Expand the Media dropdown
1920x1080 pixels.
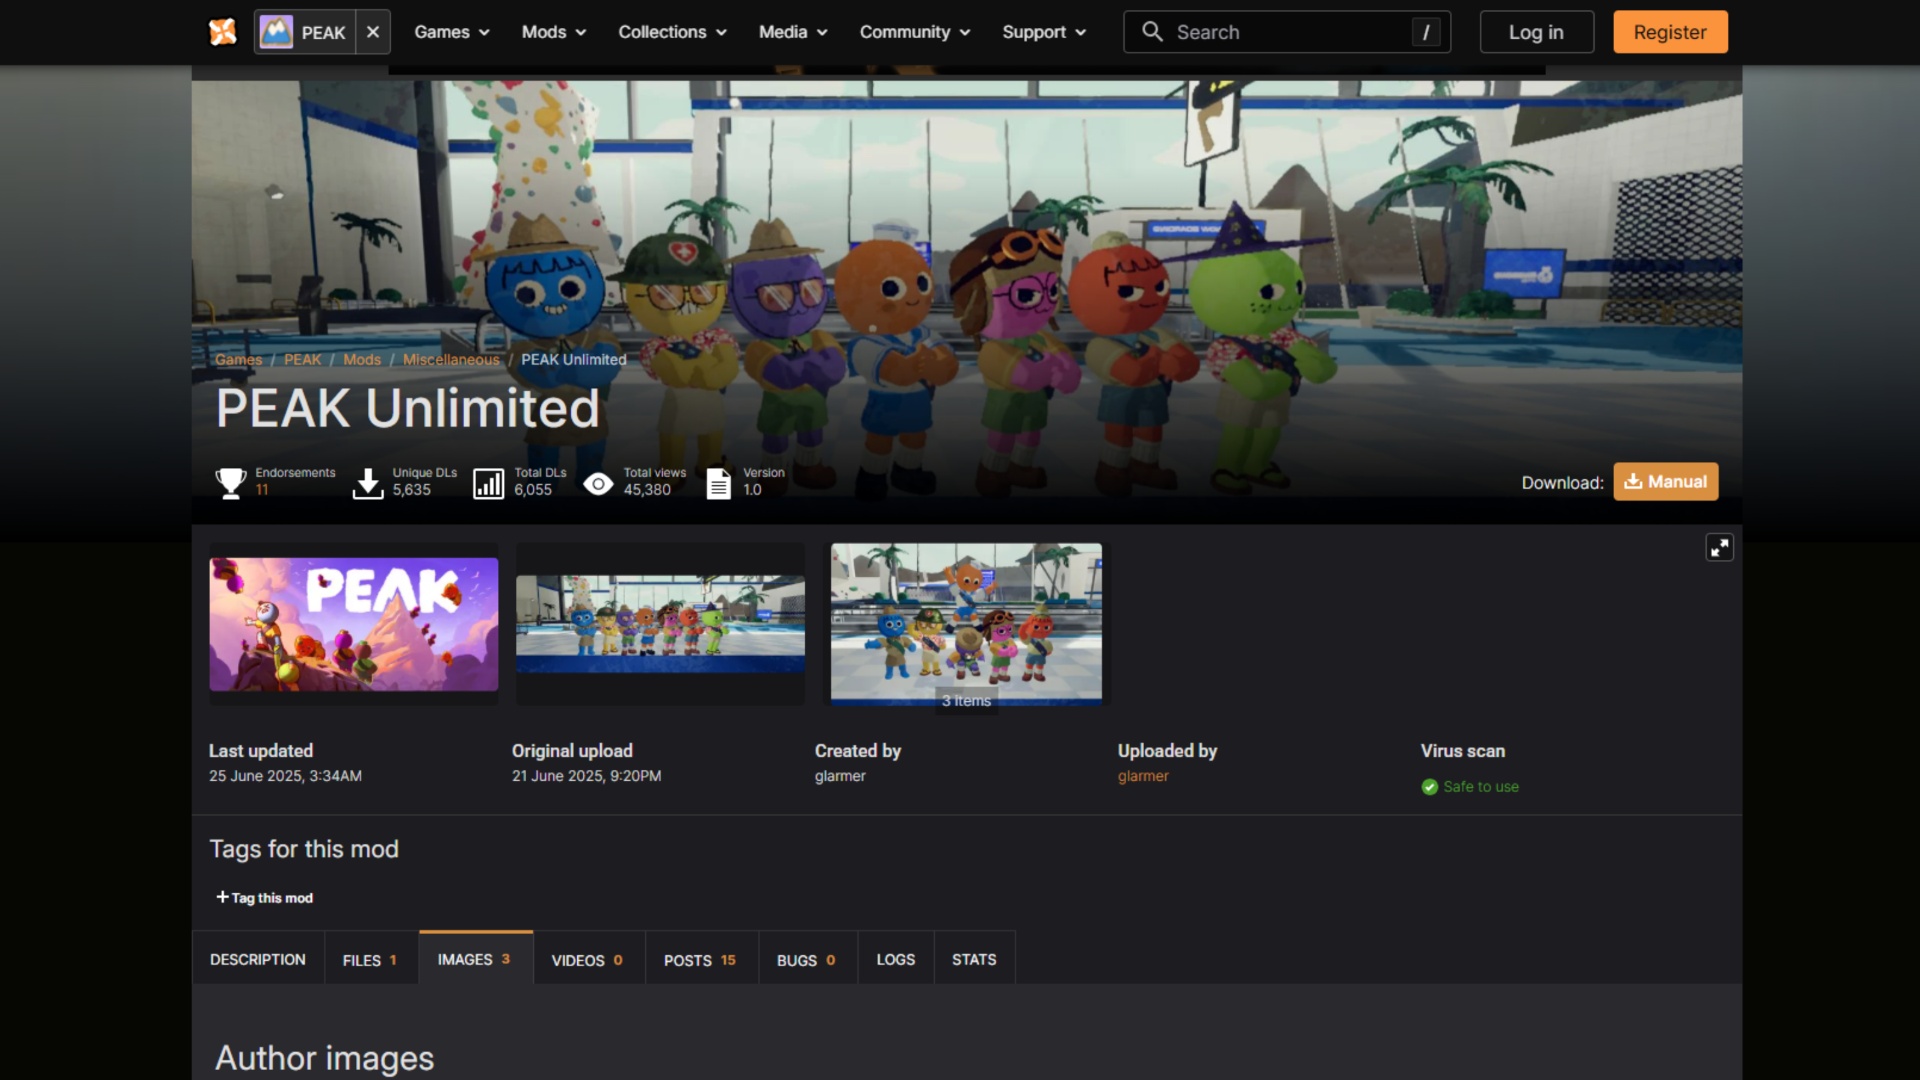[793, 32]
